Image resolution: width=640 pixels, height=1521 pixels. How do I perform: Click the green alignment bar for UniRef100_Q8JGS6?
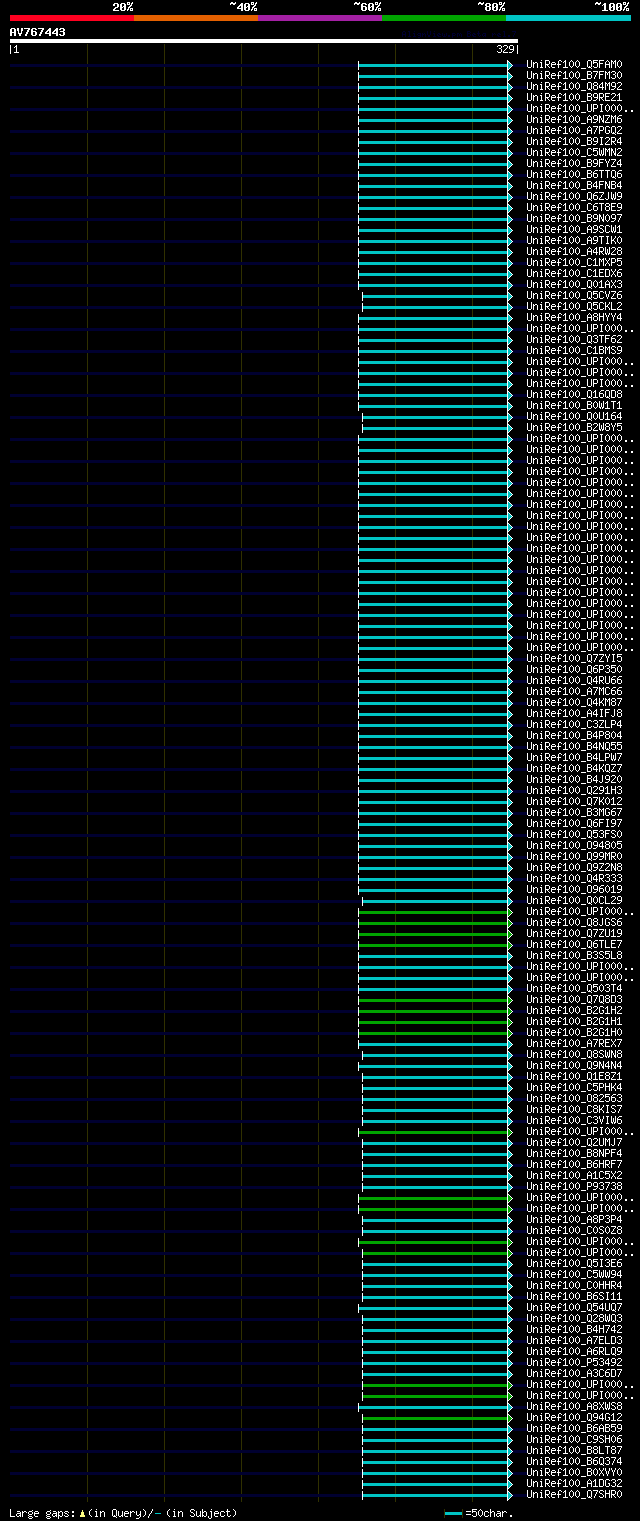436,923
